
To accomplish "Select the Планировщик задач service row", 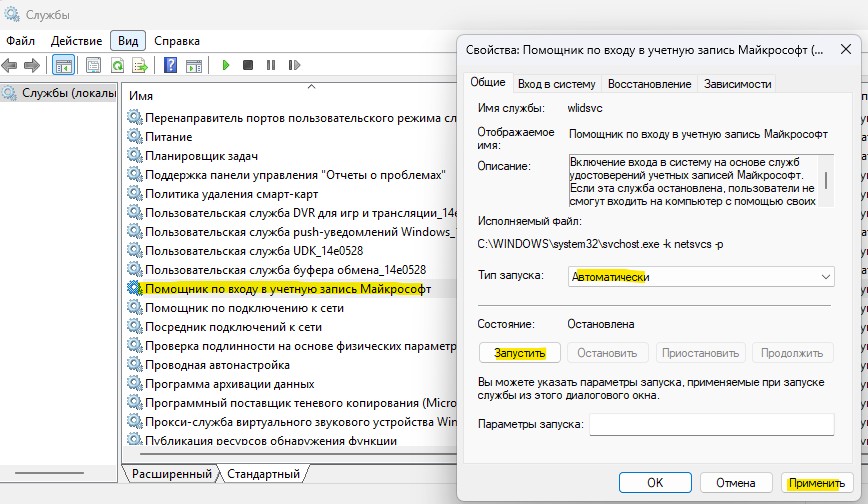I will 291,156.
